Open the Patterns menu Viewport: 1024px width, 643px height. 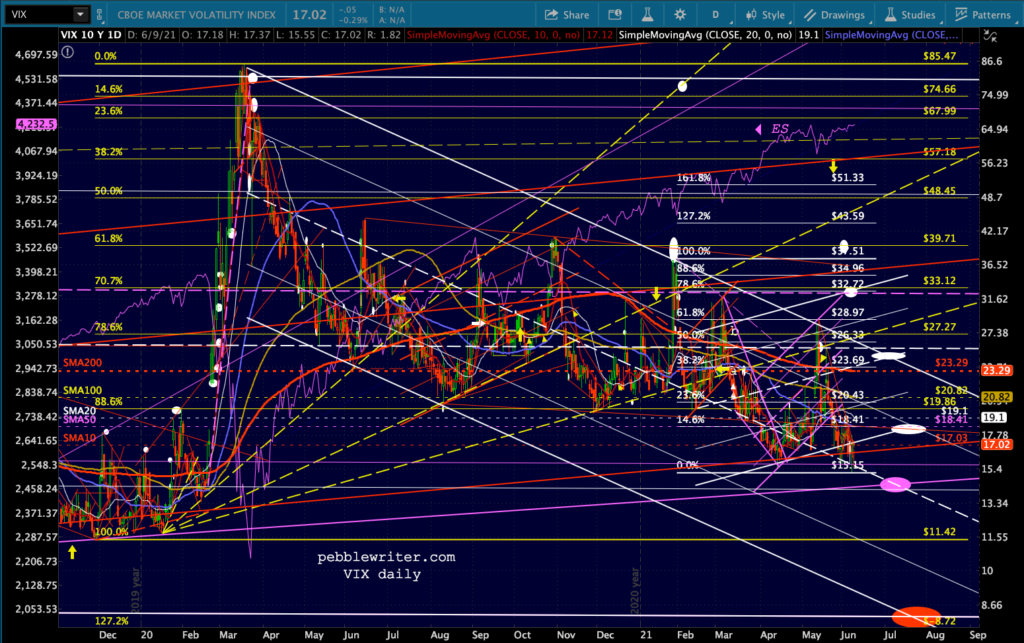coord(983,14)
